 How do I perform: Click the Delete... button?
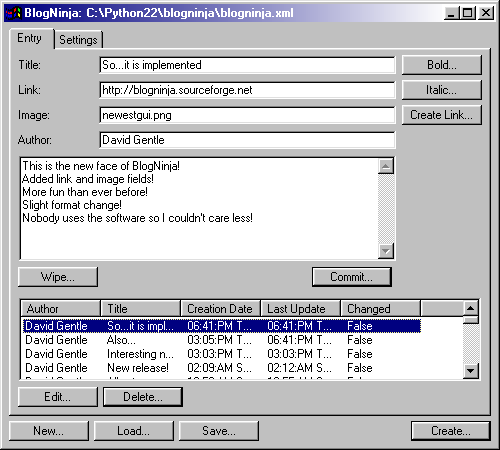pyautogui.click(x=143, y=397)
